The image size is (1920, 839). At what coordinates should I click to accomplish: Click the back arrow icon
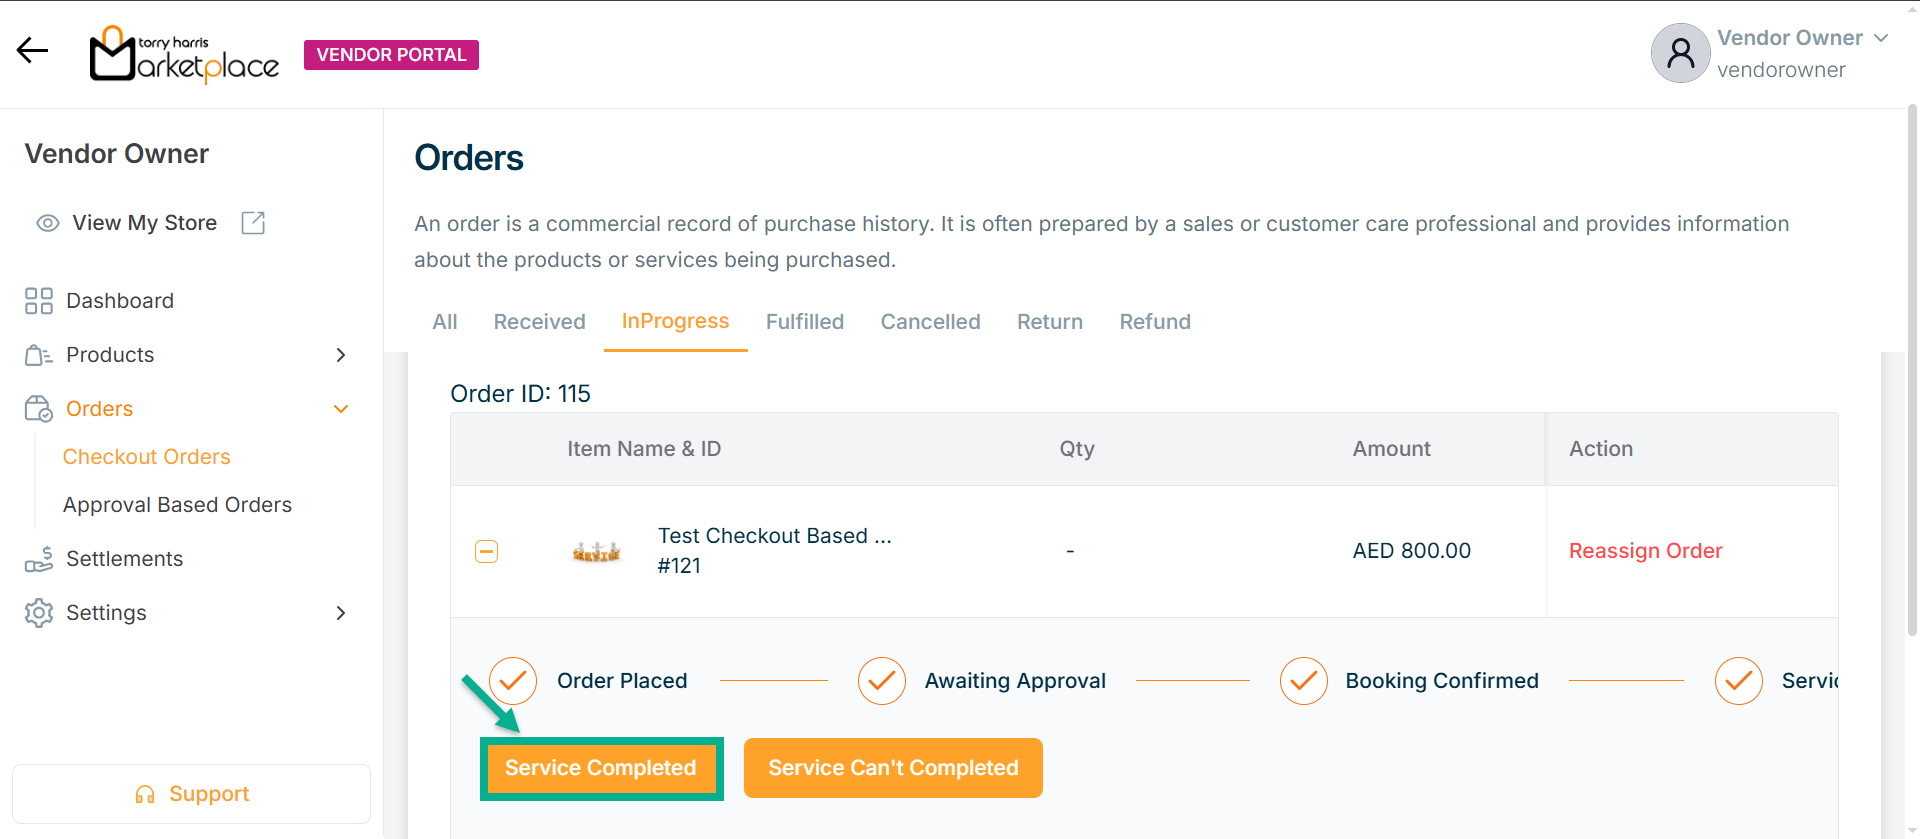tap(32, 50)
